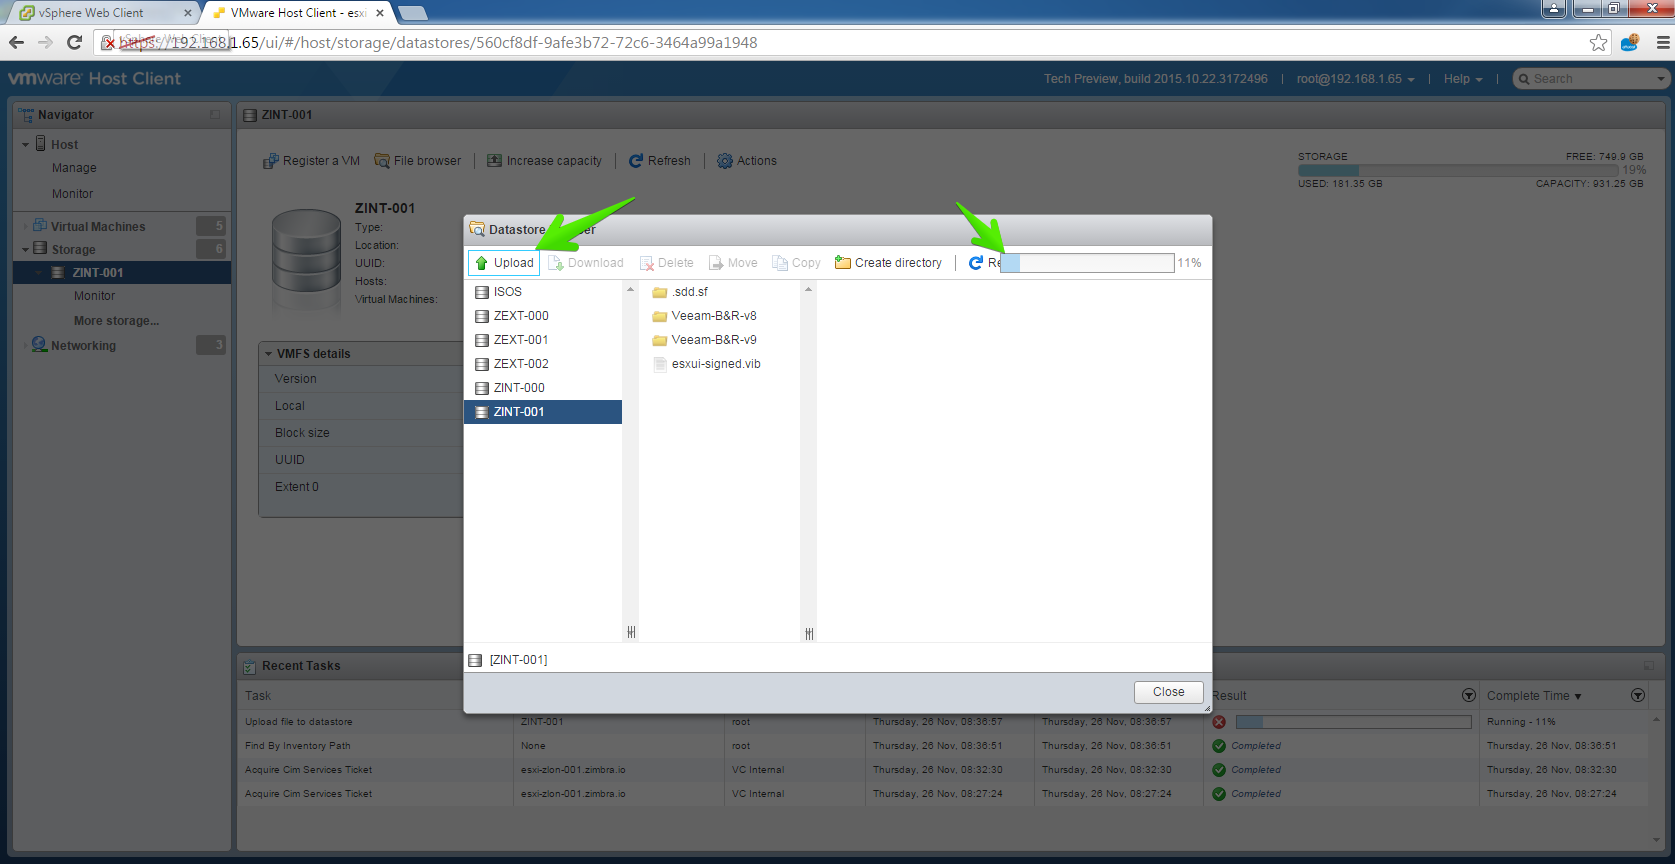Collapse the VMFS details section

coord(269,354)
